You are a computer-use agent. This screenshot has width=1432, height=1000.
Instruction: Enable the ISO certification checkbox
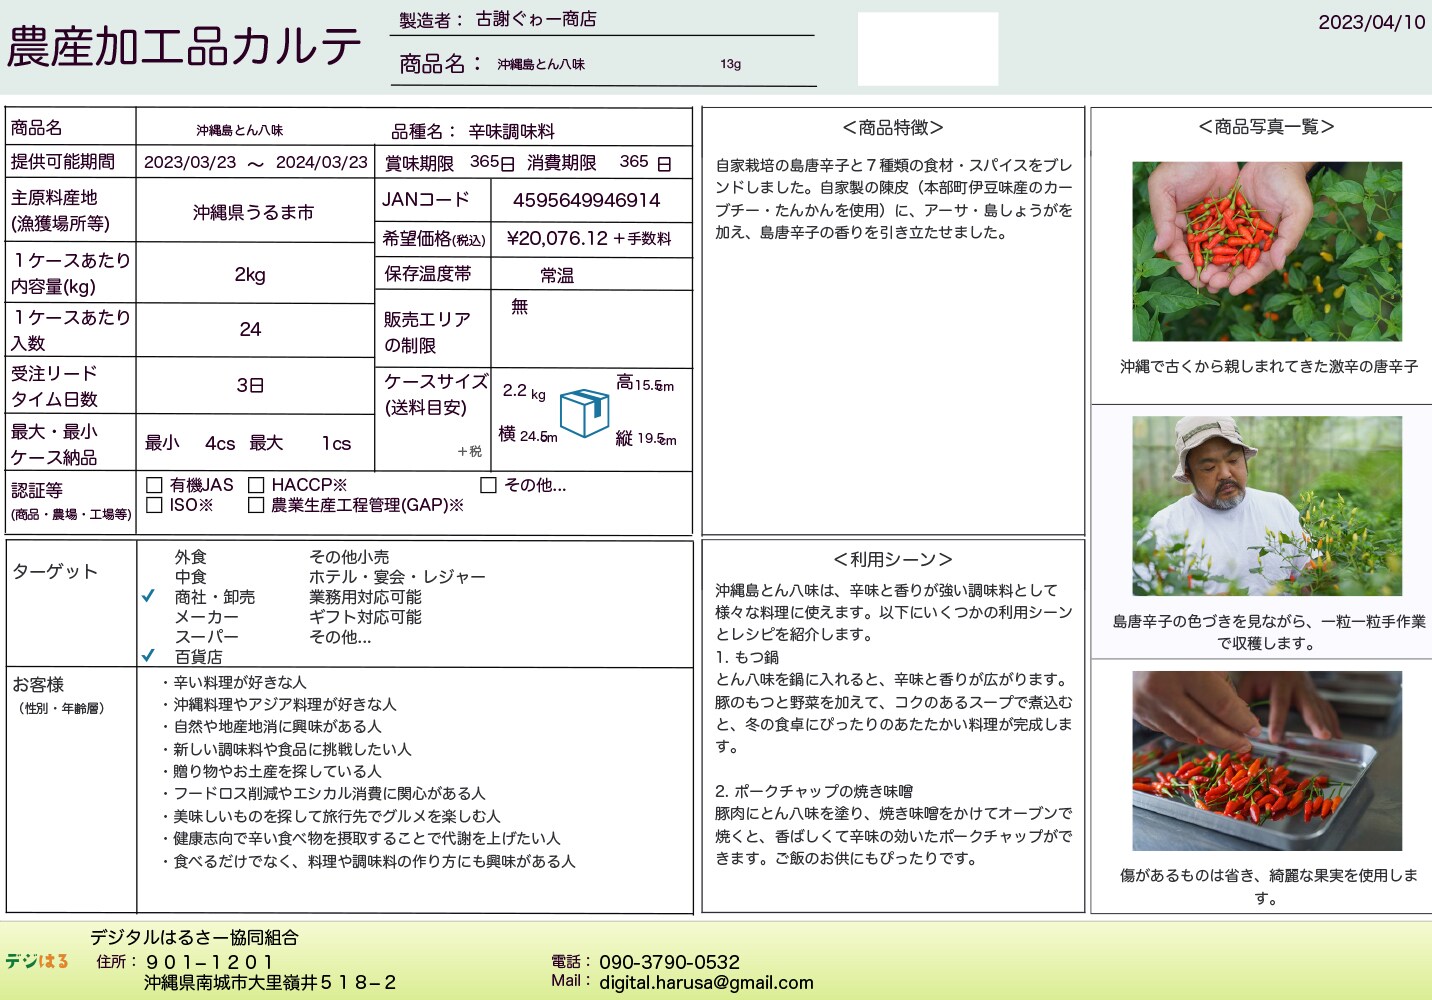(154, 505)
